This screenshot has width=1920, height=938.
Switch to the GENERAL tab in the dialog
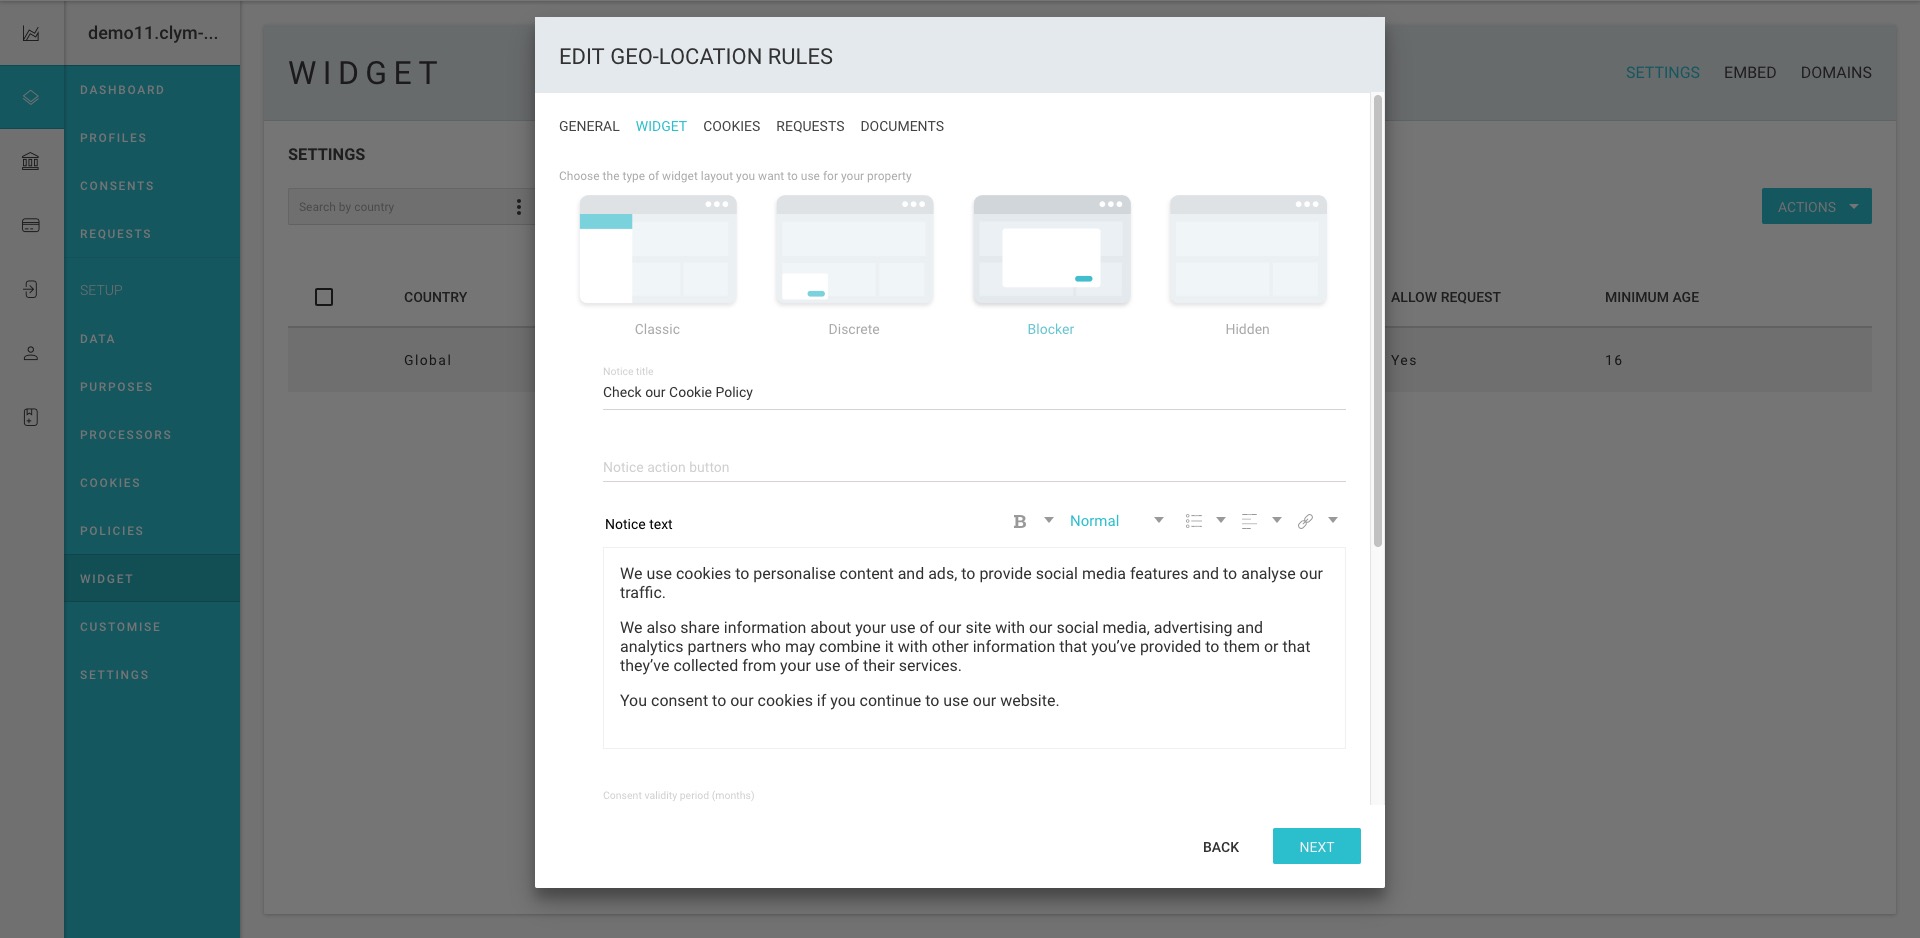point(589,126)
